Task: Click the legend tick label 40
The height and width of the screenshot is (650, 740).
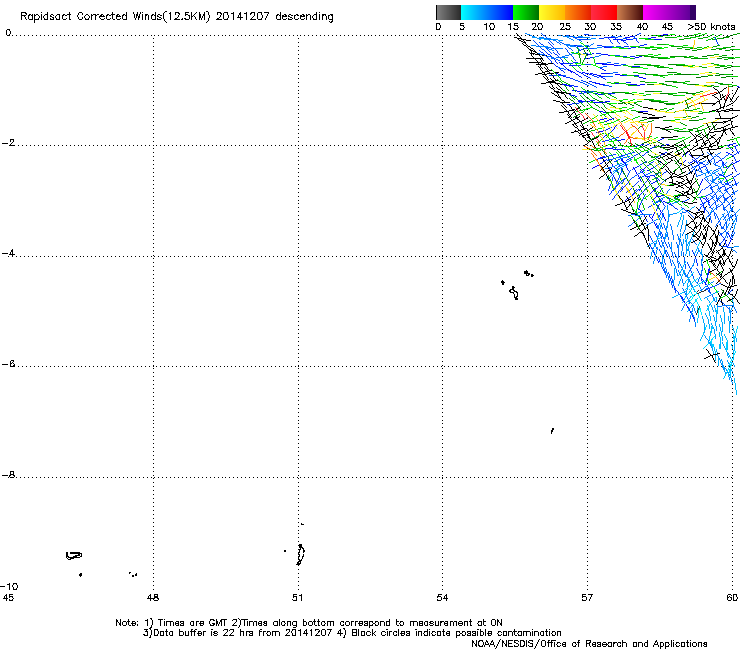Action: click(642, 27)
